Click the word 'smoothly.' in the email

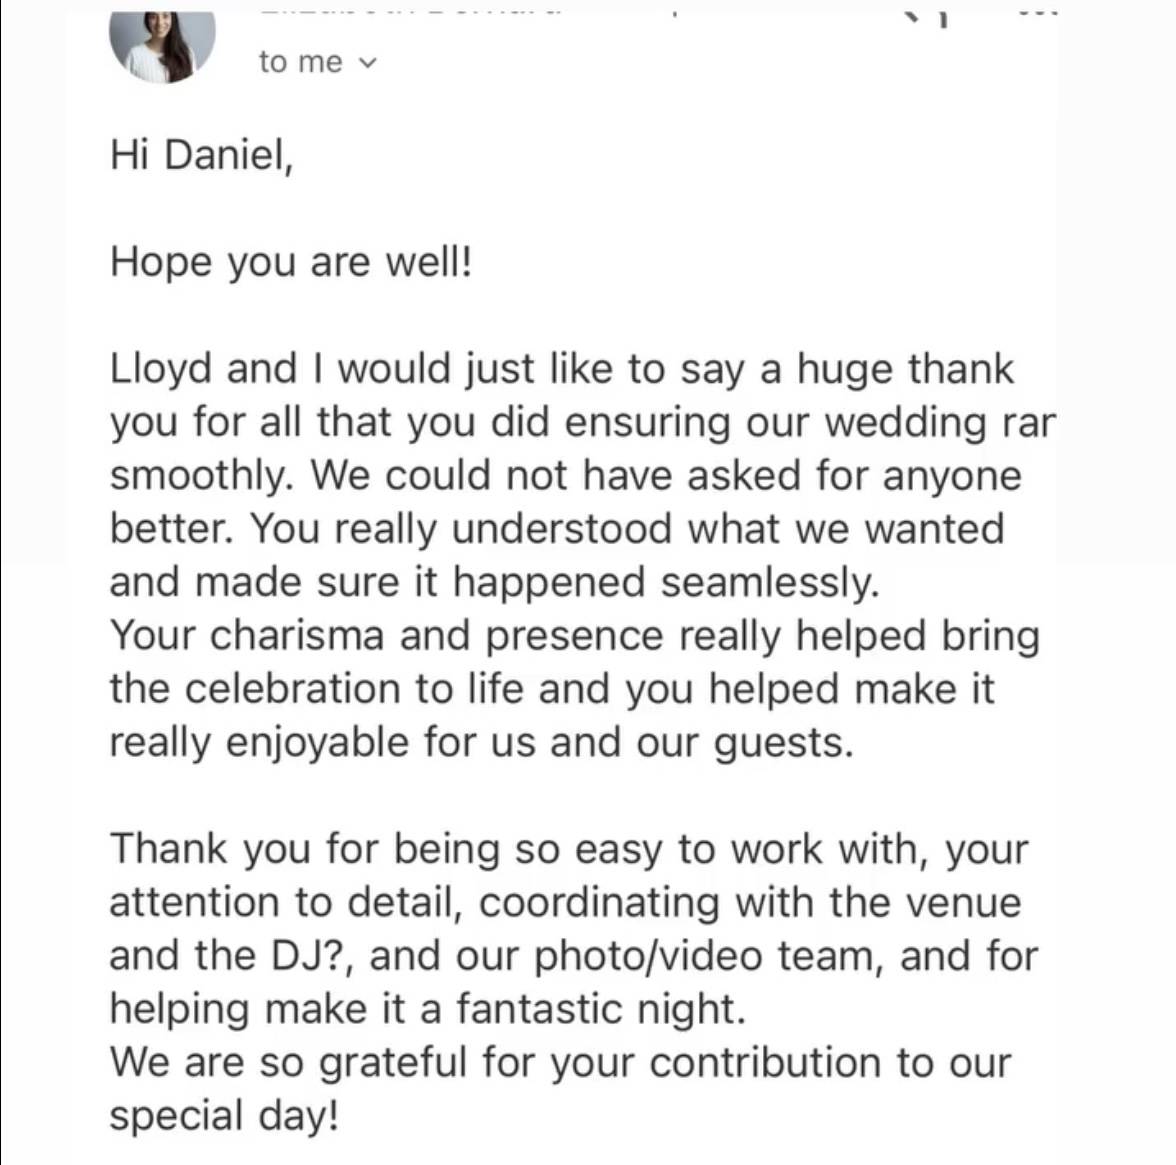201,476
